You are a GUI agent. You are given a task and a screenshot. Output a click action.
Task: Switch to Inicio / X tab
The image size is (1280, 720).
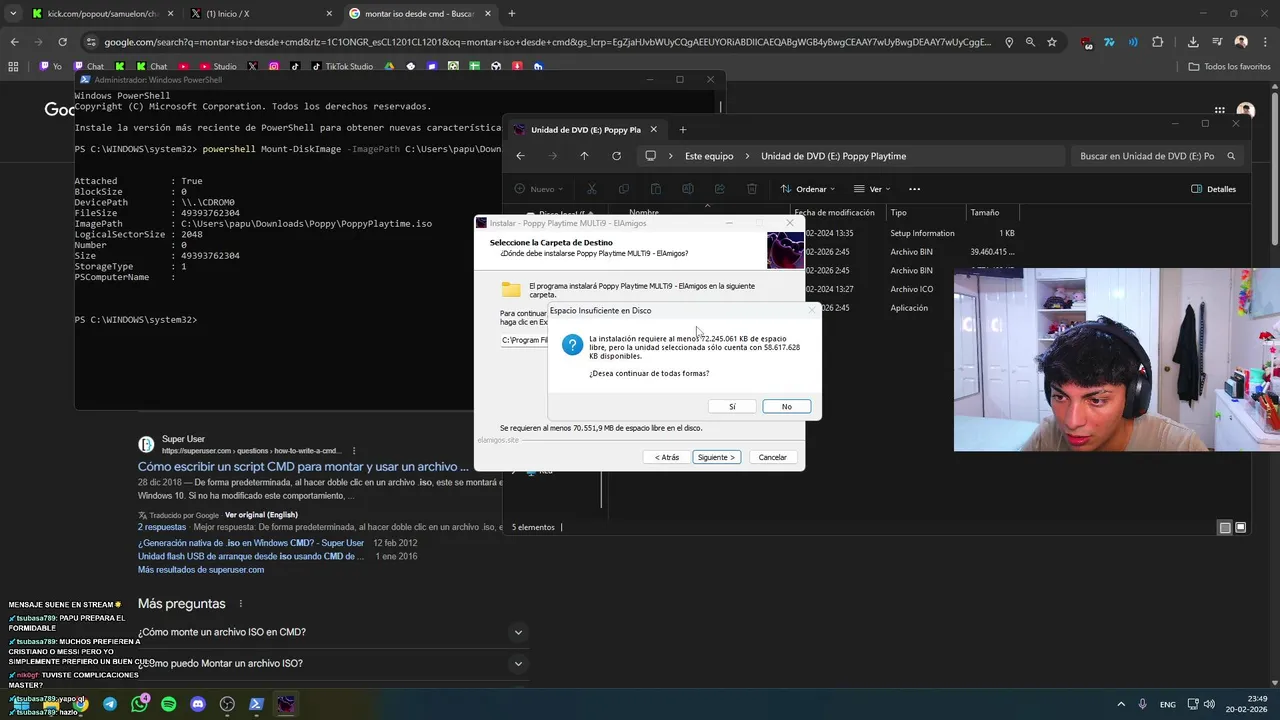[x=262, y=14]
